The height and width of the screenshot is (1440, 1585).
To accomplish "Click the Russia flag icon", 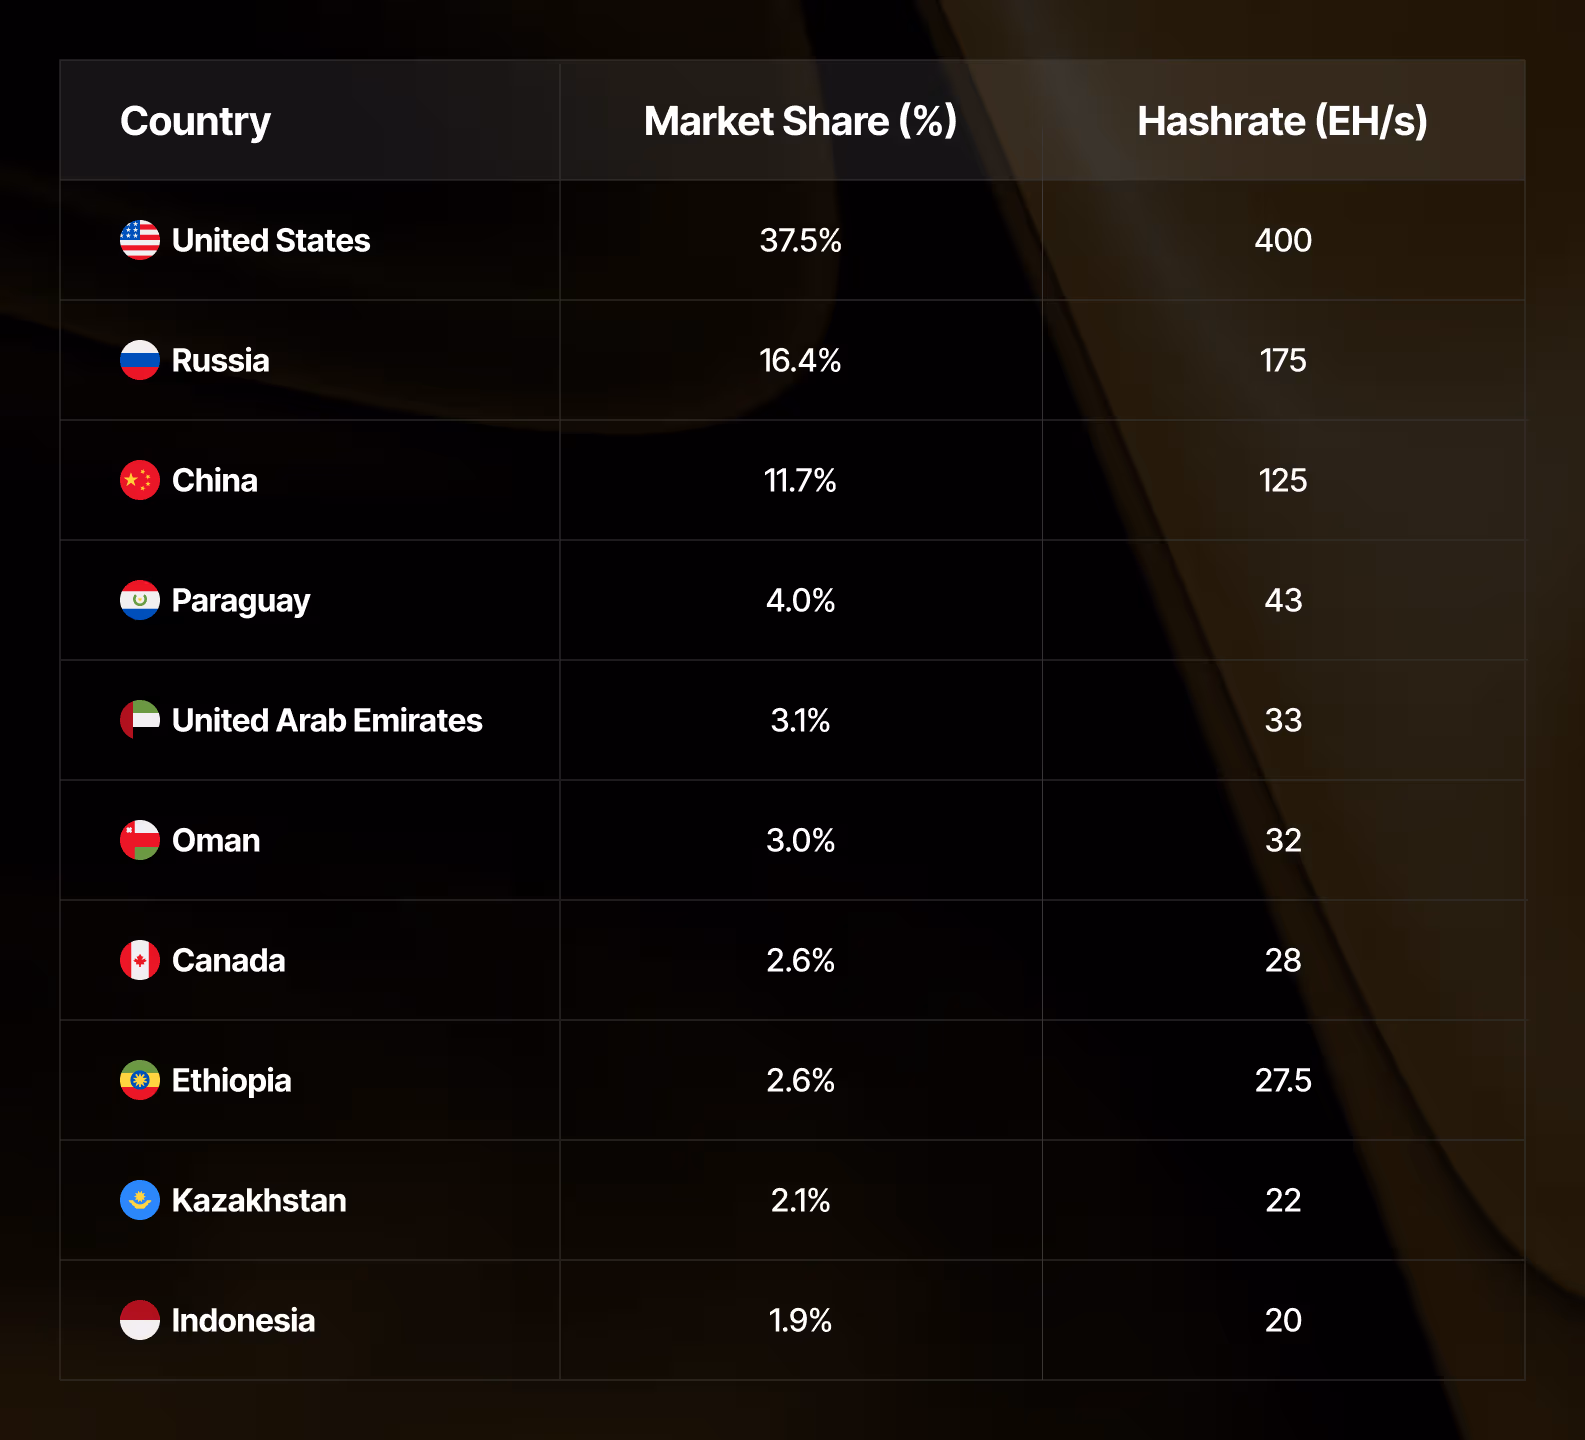I will [140, 360].
